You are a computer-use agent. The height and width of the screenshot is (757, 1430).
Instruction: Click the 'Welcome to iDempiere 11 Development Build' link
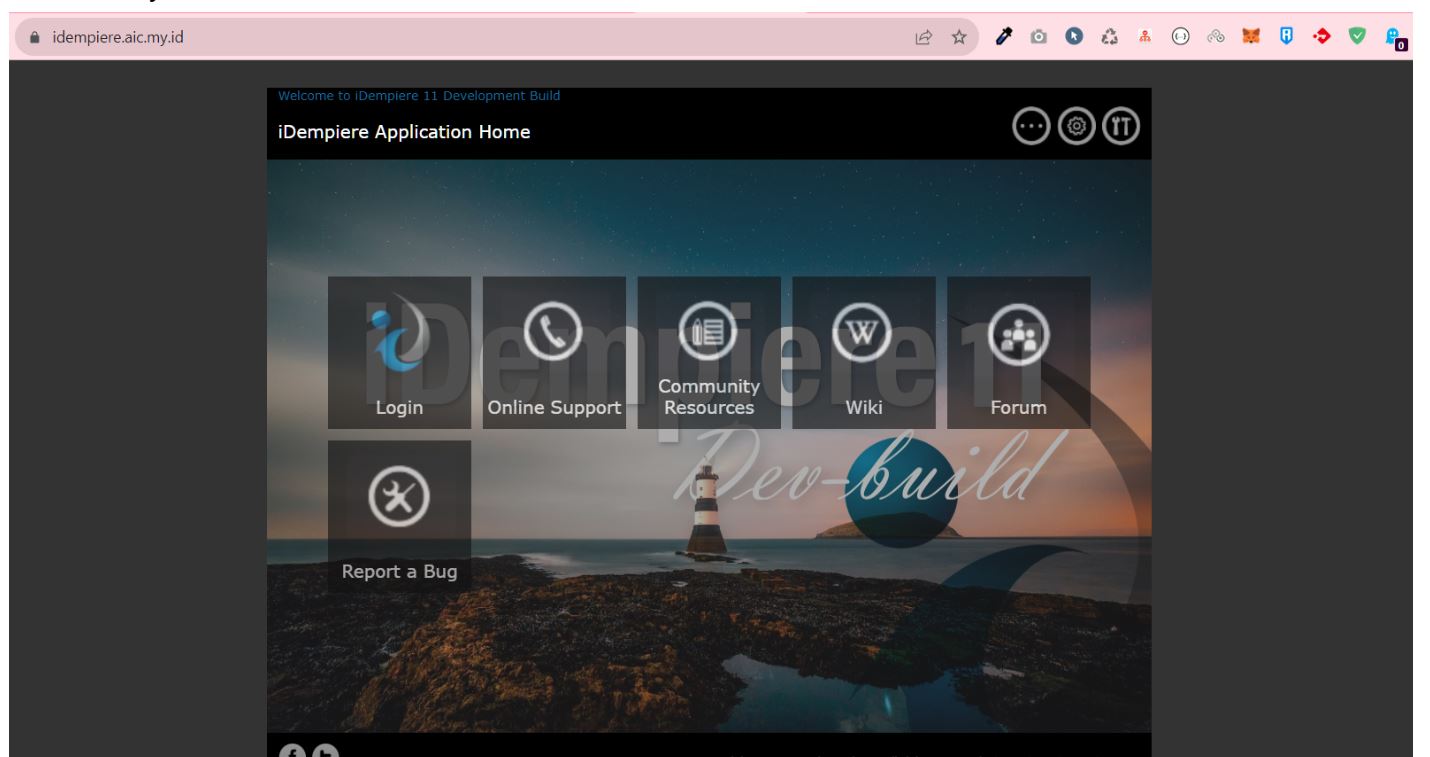click(x=419, y=94)
